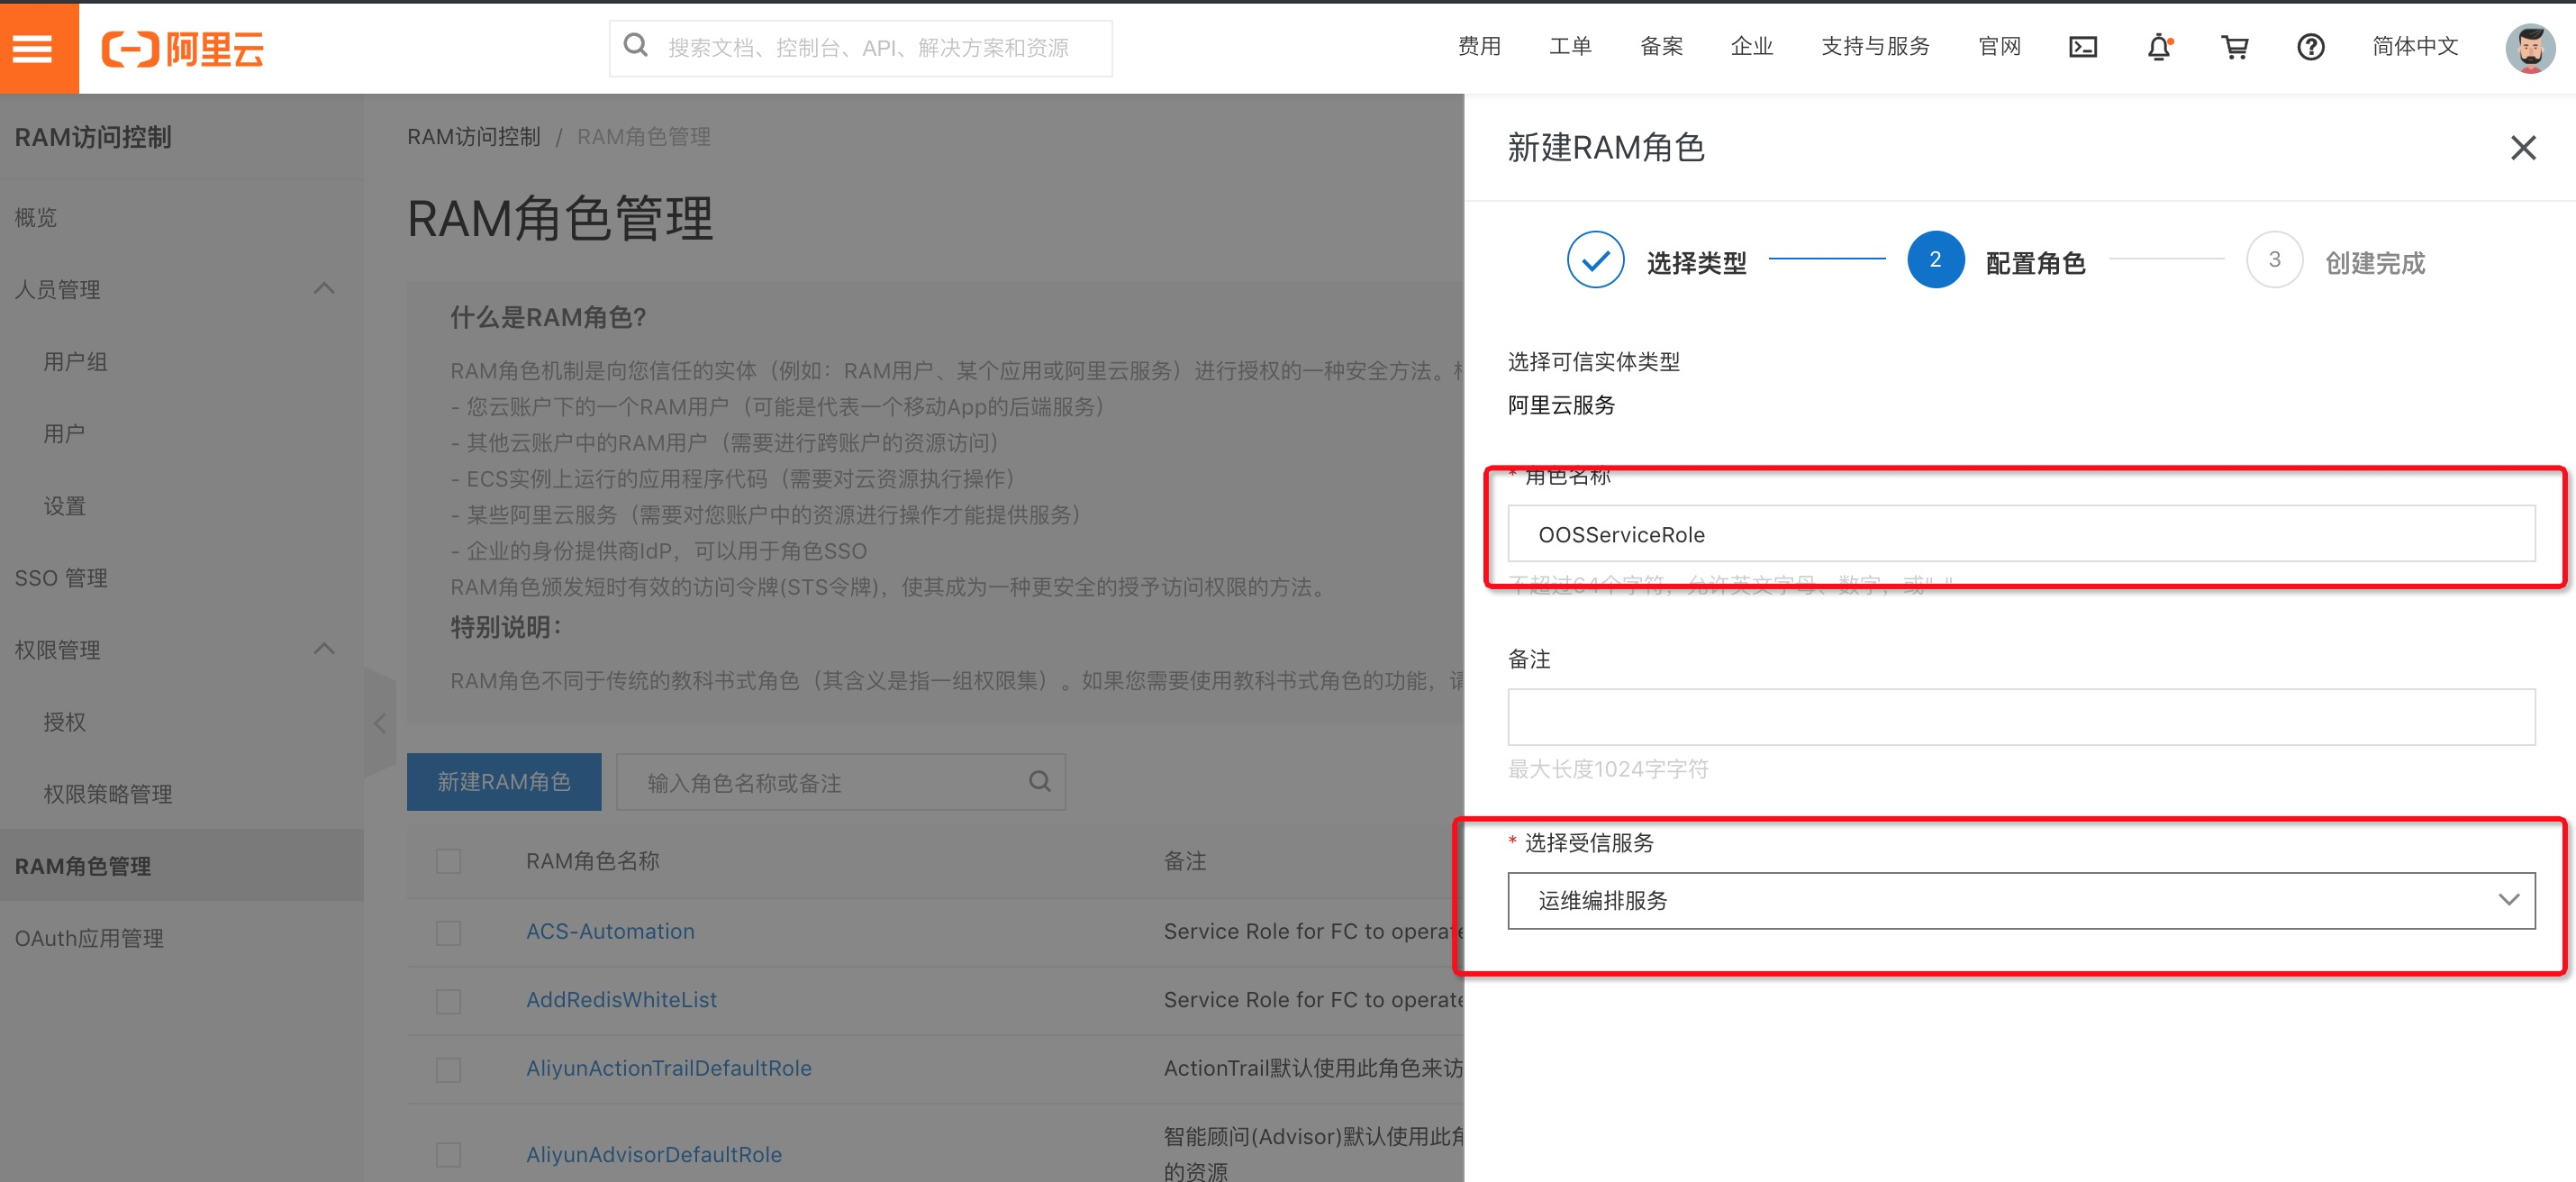Collapse the 人员管理 sidebar section

coord(323,289)
